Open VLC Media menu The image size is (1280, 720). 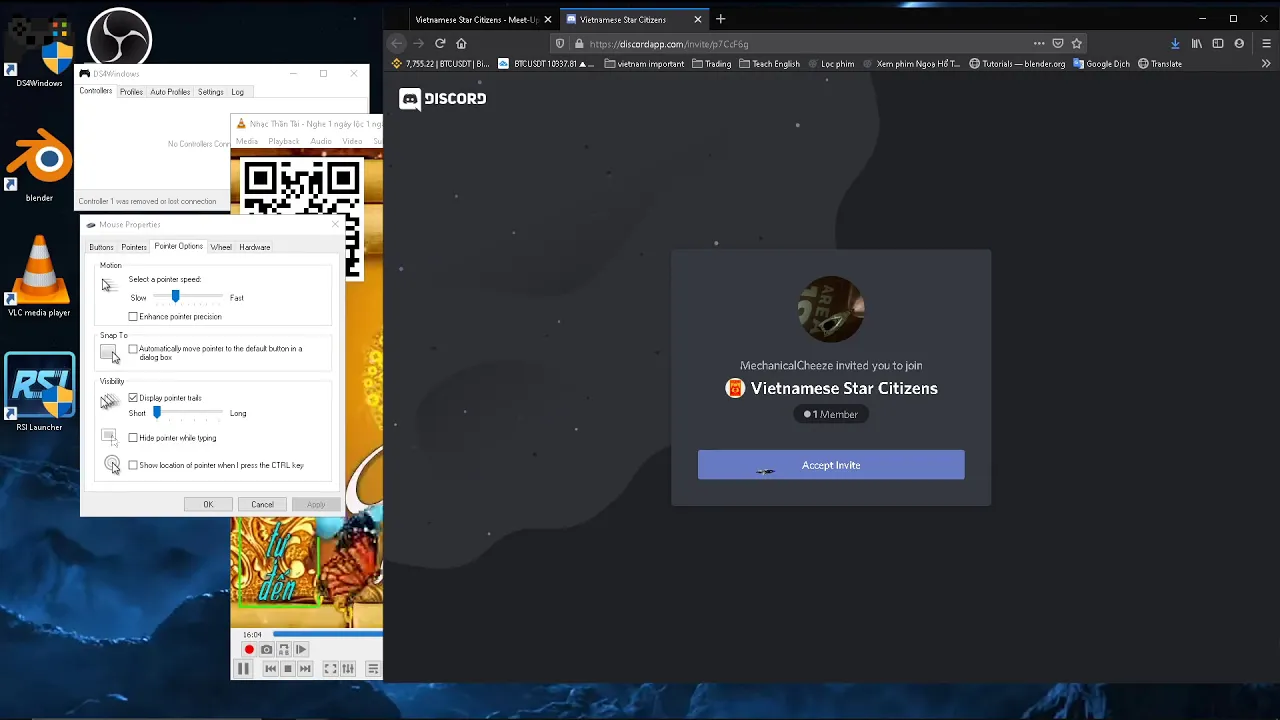246,141
